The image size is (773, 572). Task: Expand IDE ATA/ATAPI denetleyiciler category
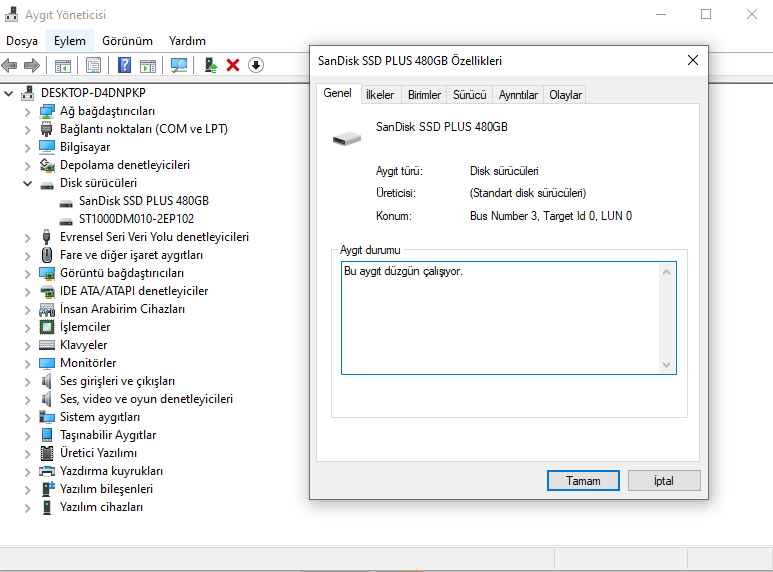[28, 291]
